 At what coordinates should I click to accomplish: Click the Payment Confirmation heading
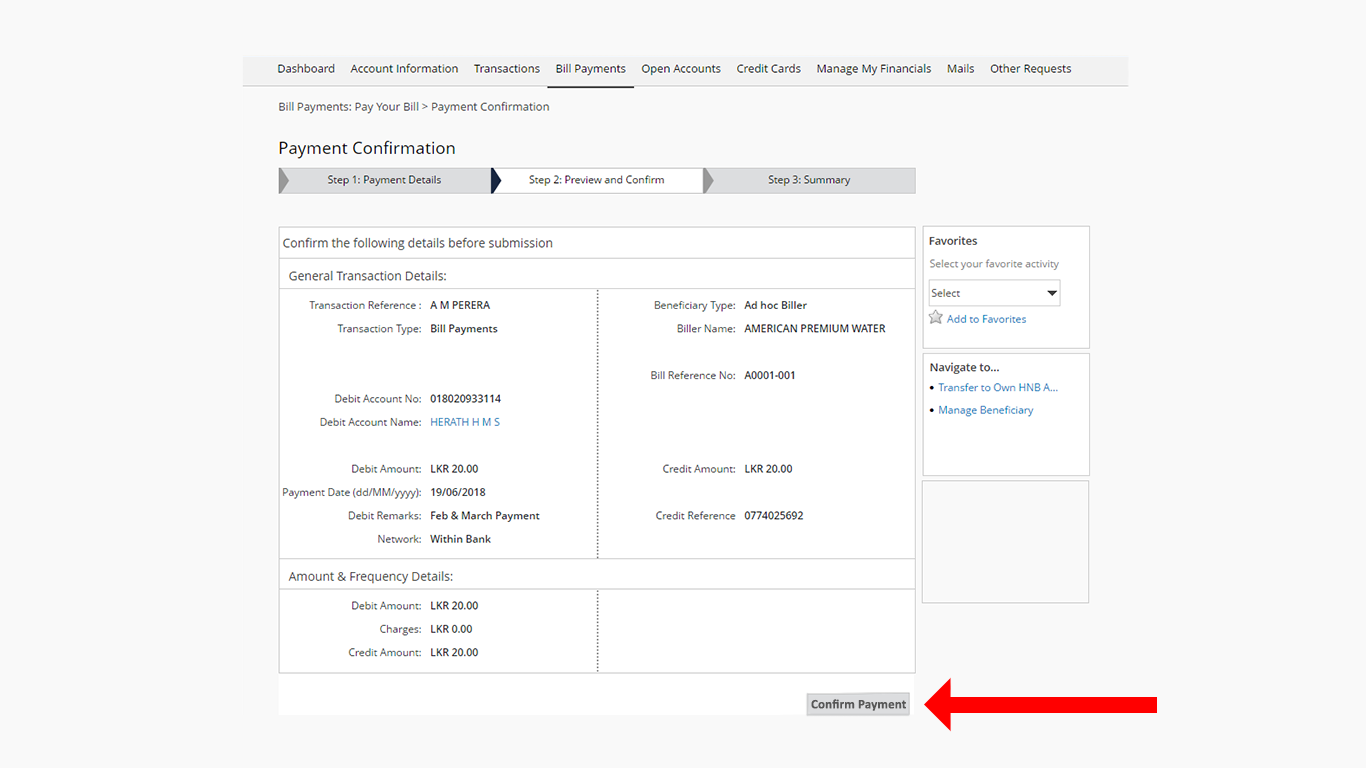[x=367, y=148]
